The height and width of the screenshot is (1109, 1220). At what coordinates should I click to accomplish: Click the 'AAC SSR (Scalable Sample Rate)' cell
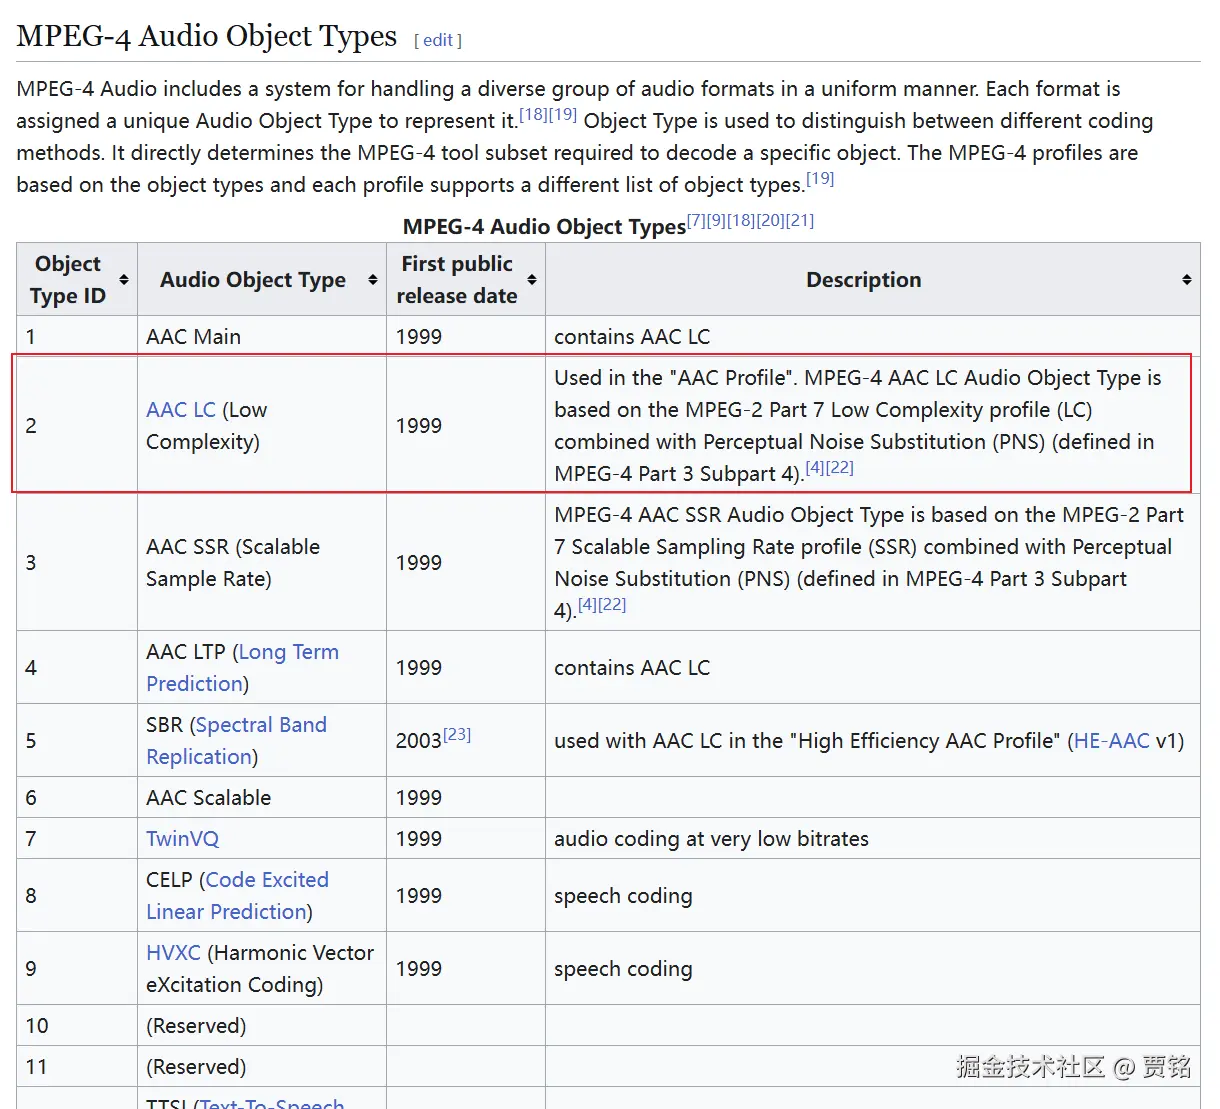click(262, 563)
